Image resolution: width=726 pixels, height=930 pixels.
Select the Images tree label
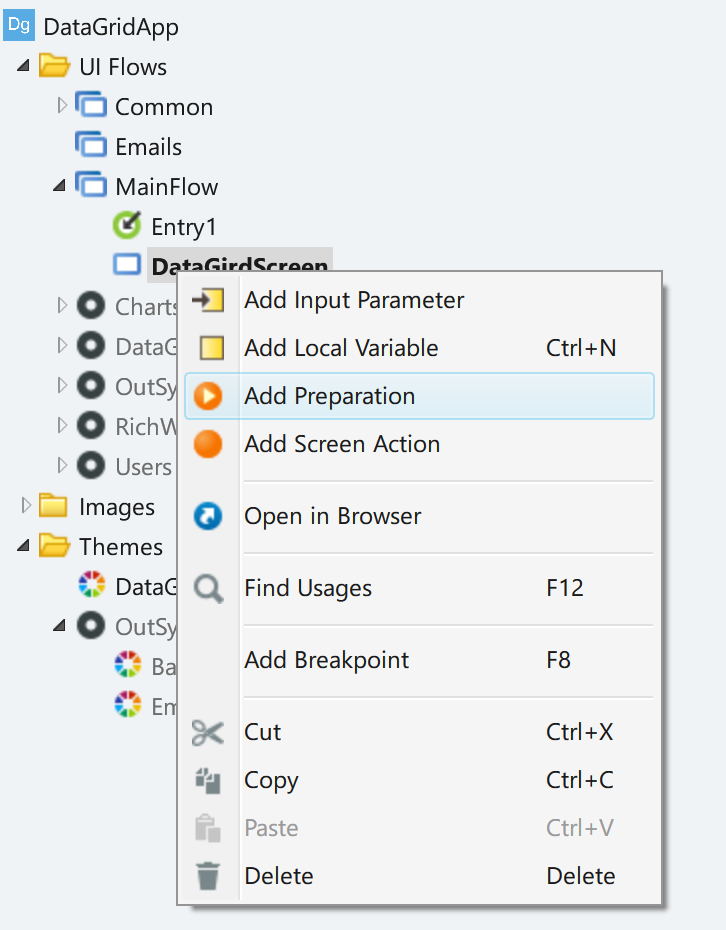(x=117, y=508)
